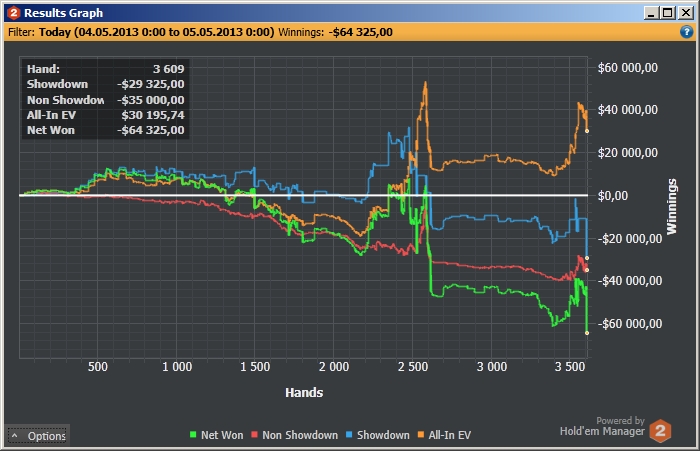Viewport: 700px width, 451px height.
Task: Click the All-In EV $30 195,74 value
Action: 153,115
